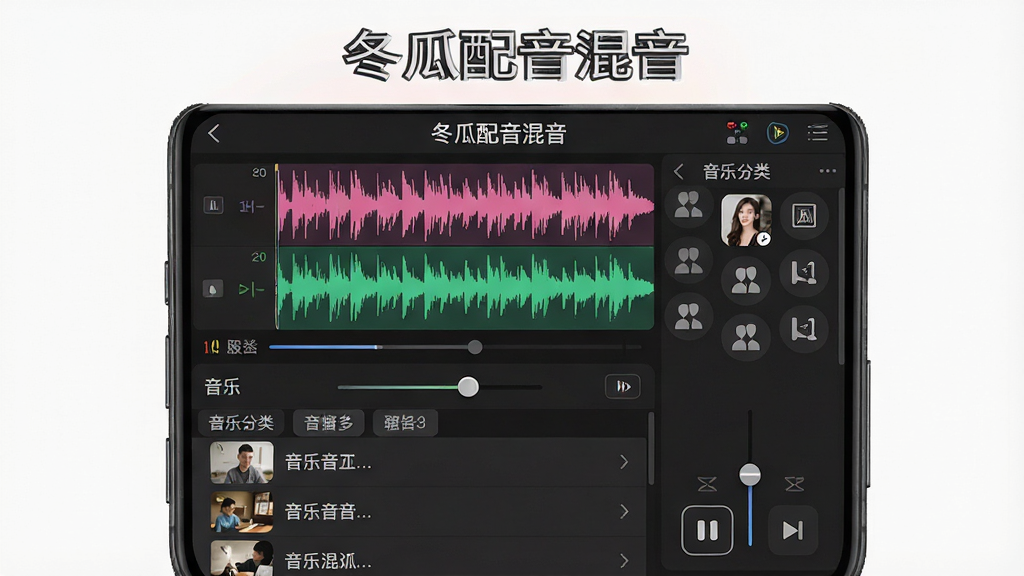Go back using the top-left arrow
The height and width of the screenshot is (576, 1024).
(214, 133)
